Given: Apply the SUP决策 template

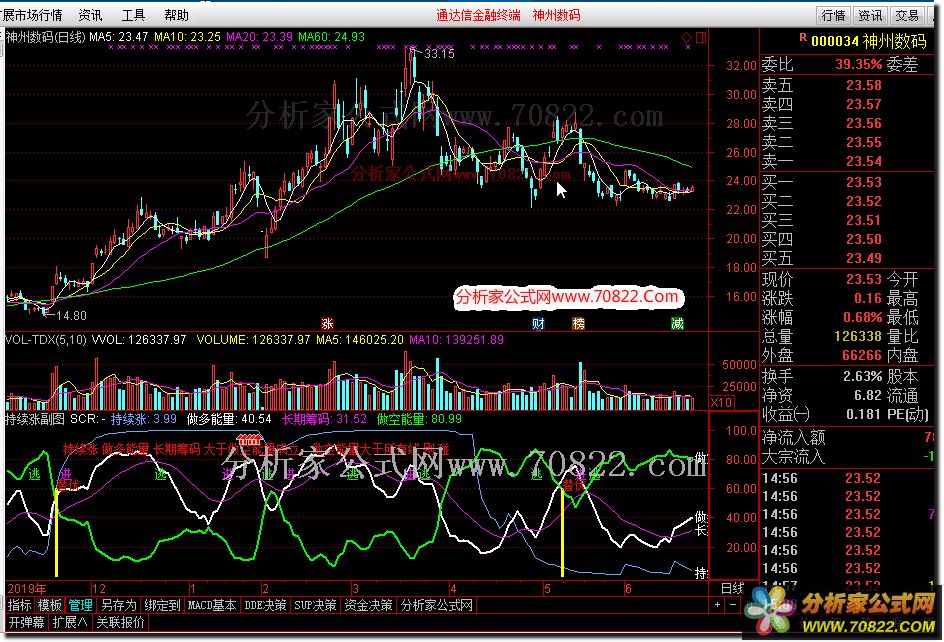Looking at the screenshot, I should coord(315,605).
